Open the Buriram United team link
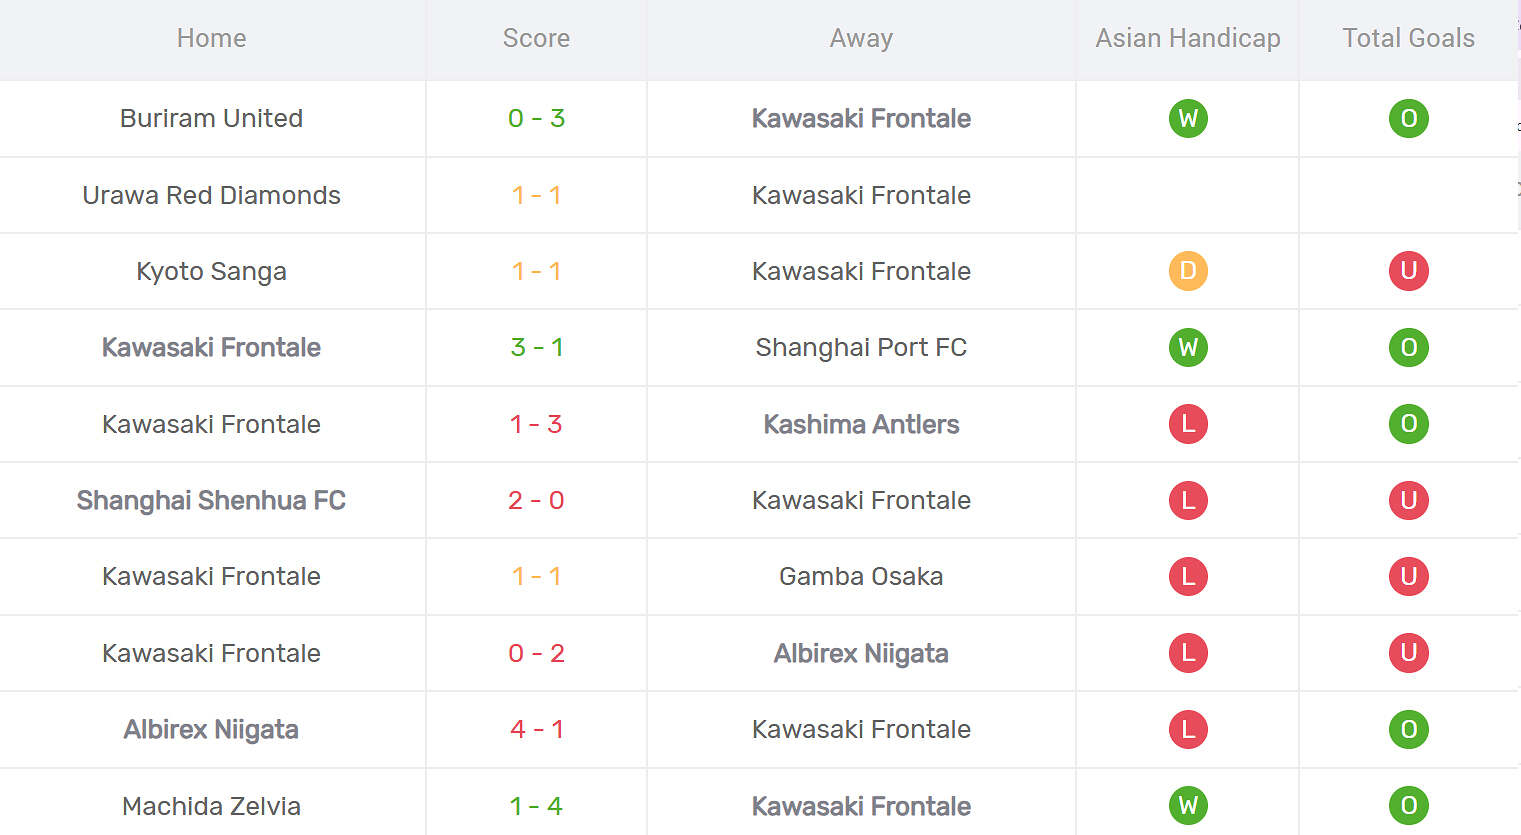 pyautogui.click(x=211, y=118)
